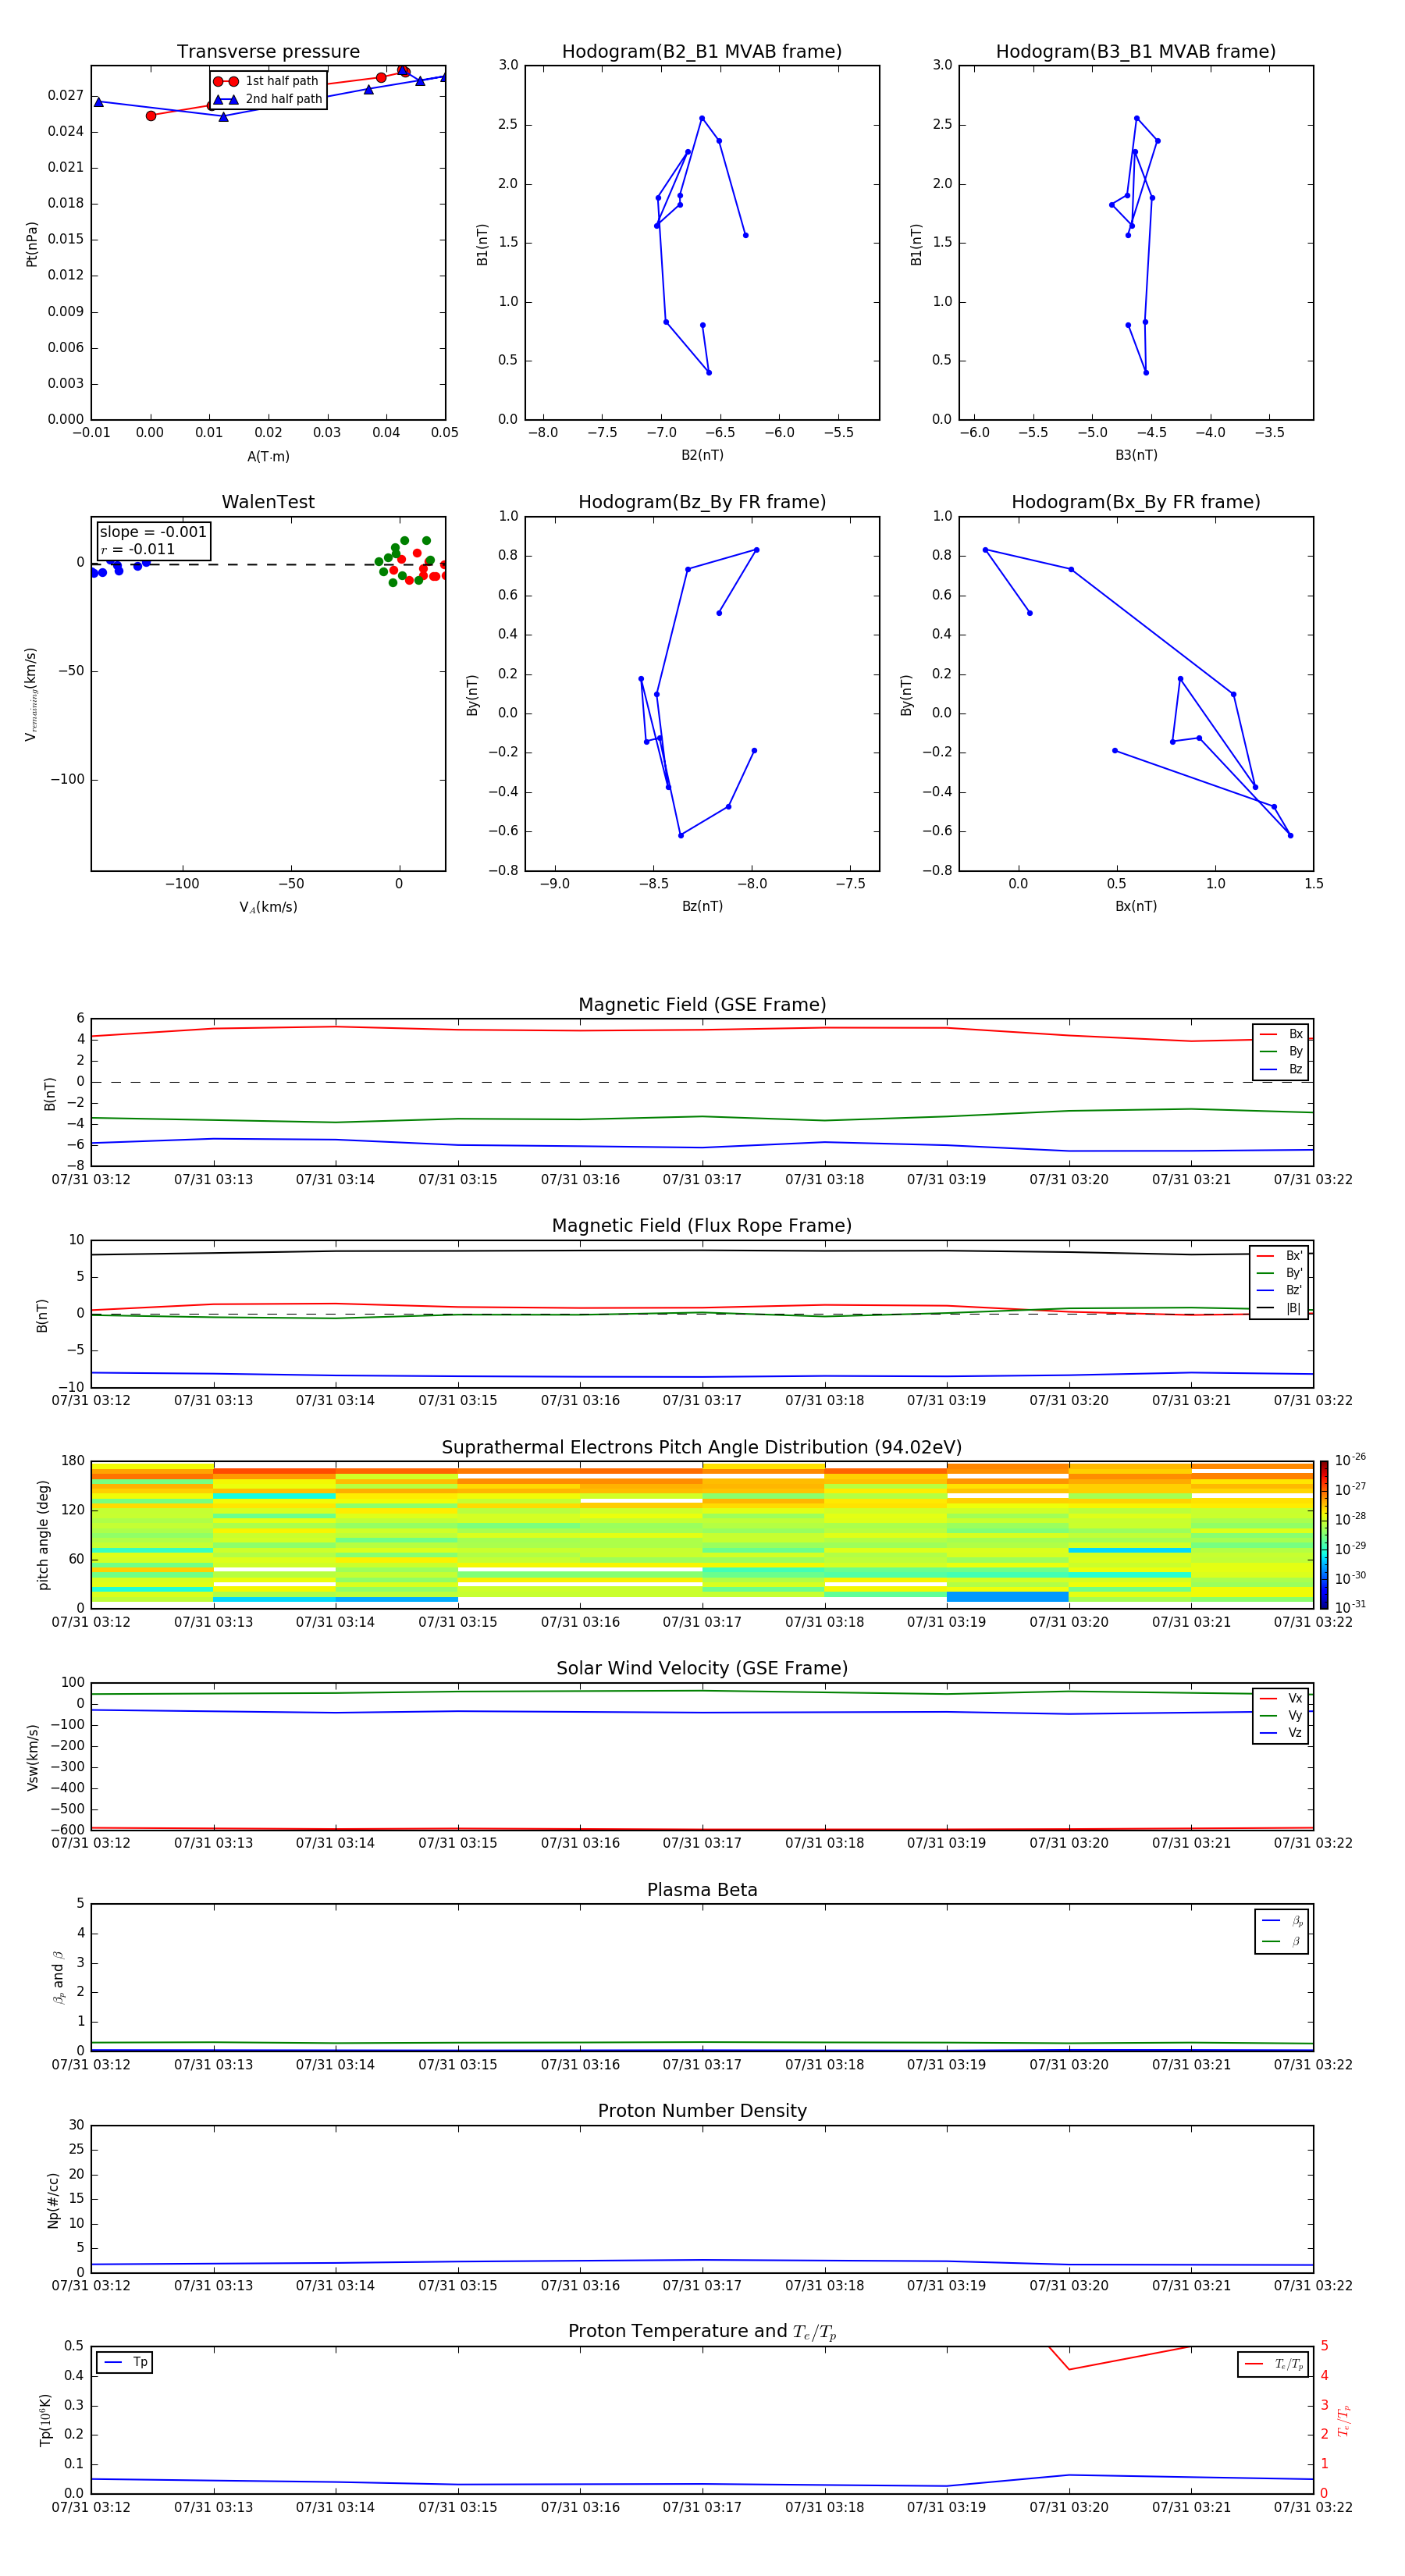Image resolution: width=1405 pixels, height=2576 pixels.
Task: Click the 'Solar Wind Velocity (GSE Frame)' title
Action: [702, 1668]
